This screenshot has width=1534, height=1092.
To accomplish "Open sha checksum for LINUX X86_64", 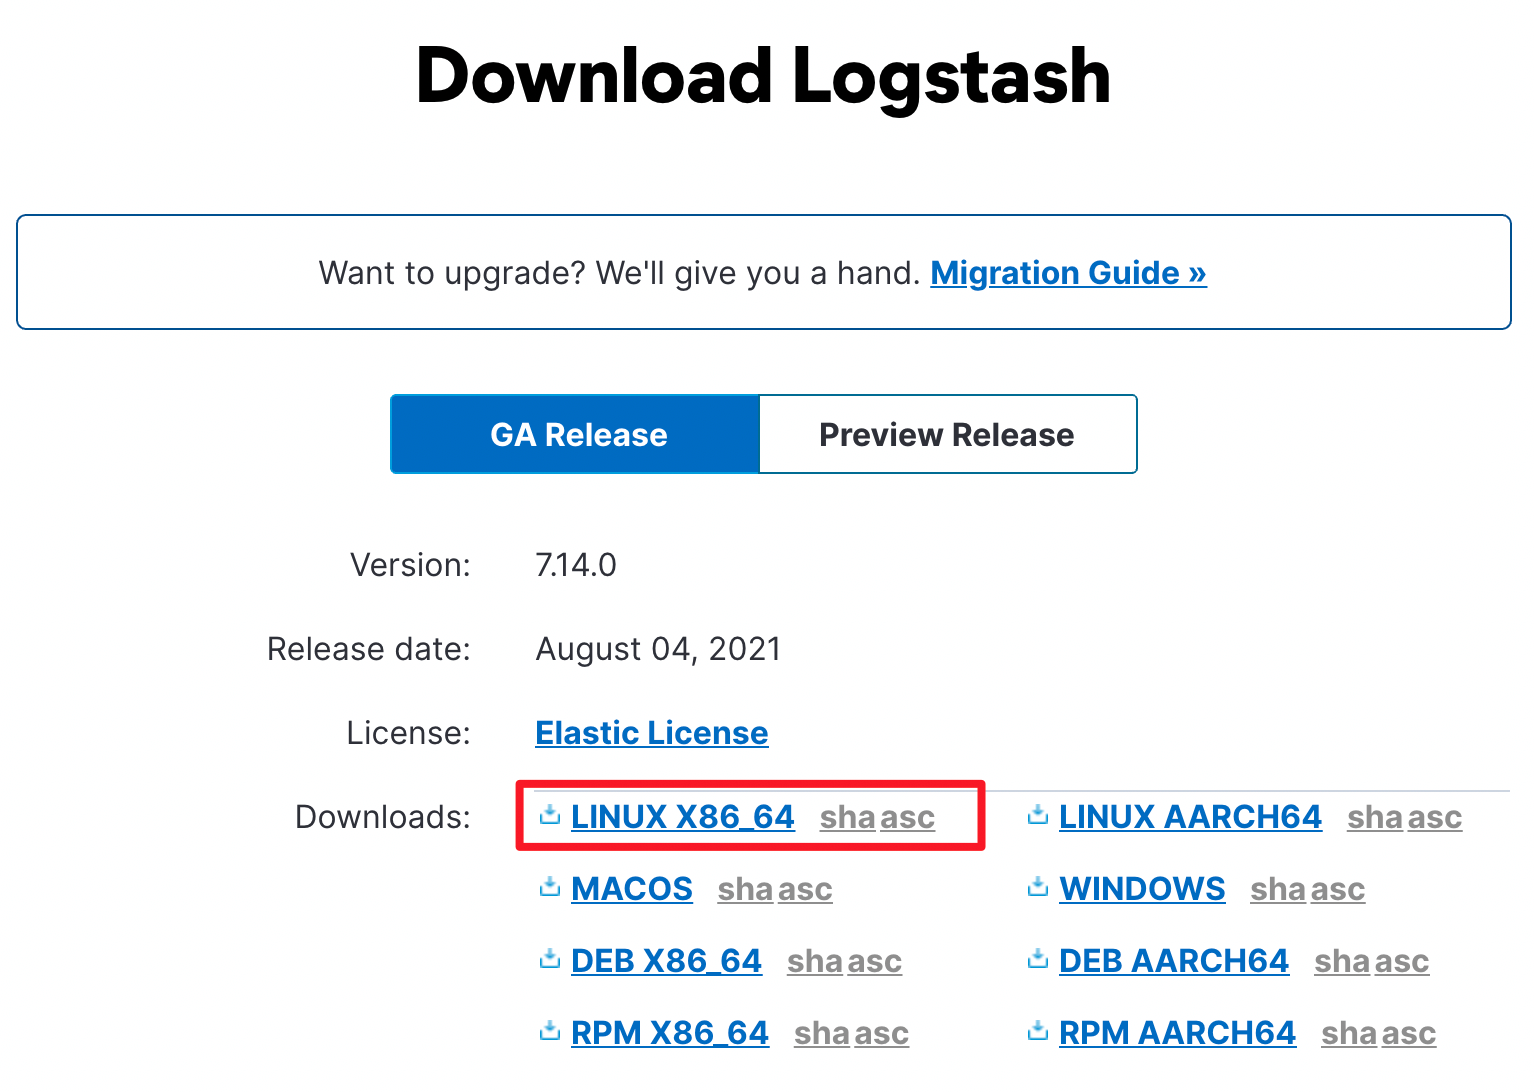I will pyautogui.click(x=848, y=818).
